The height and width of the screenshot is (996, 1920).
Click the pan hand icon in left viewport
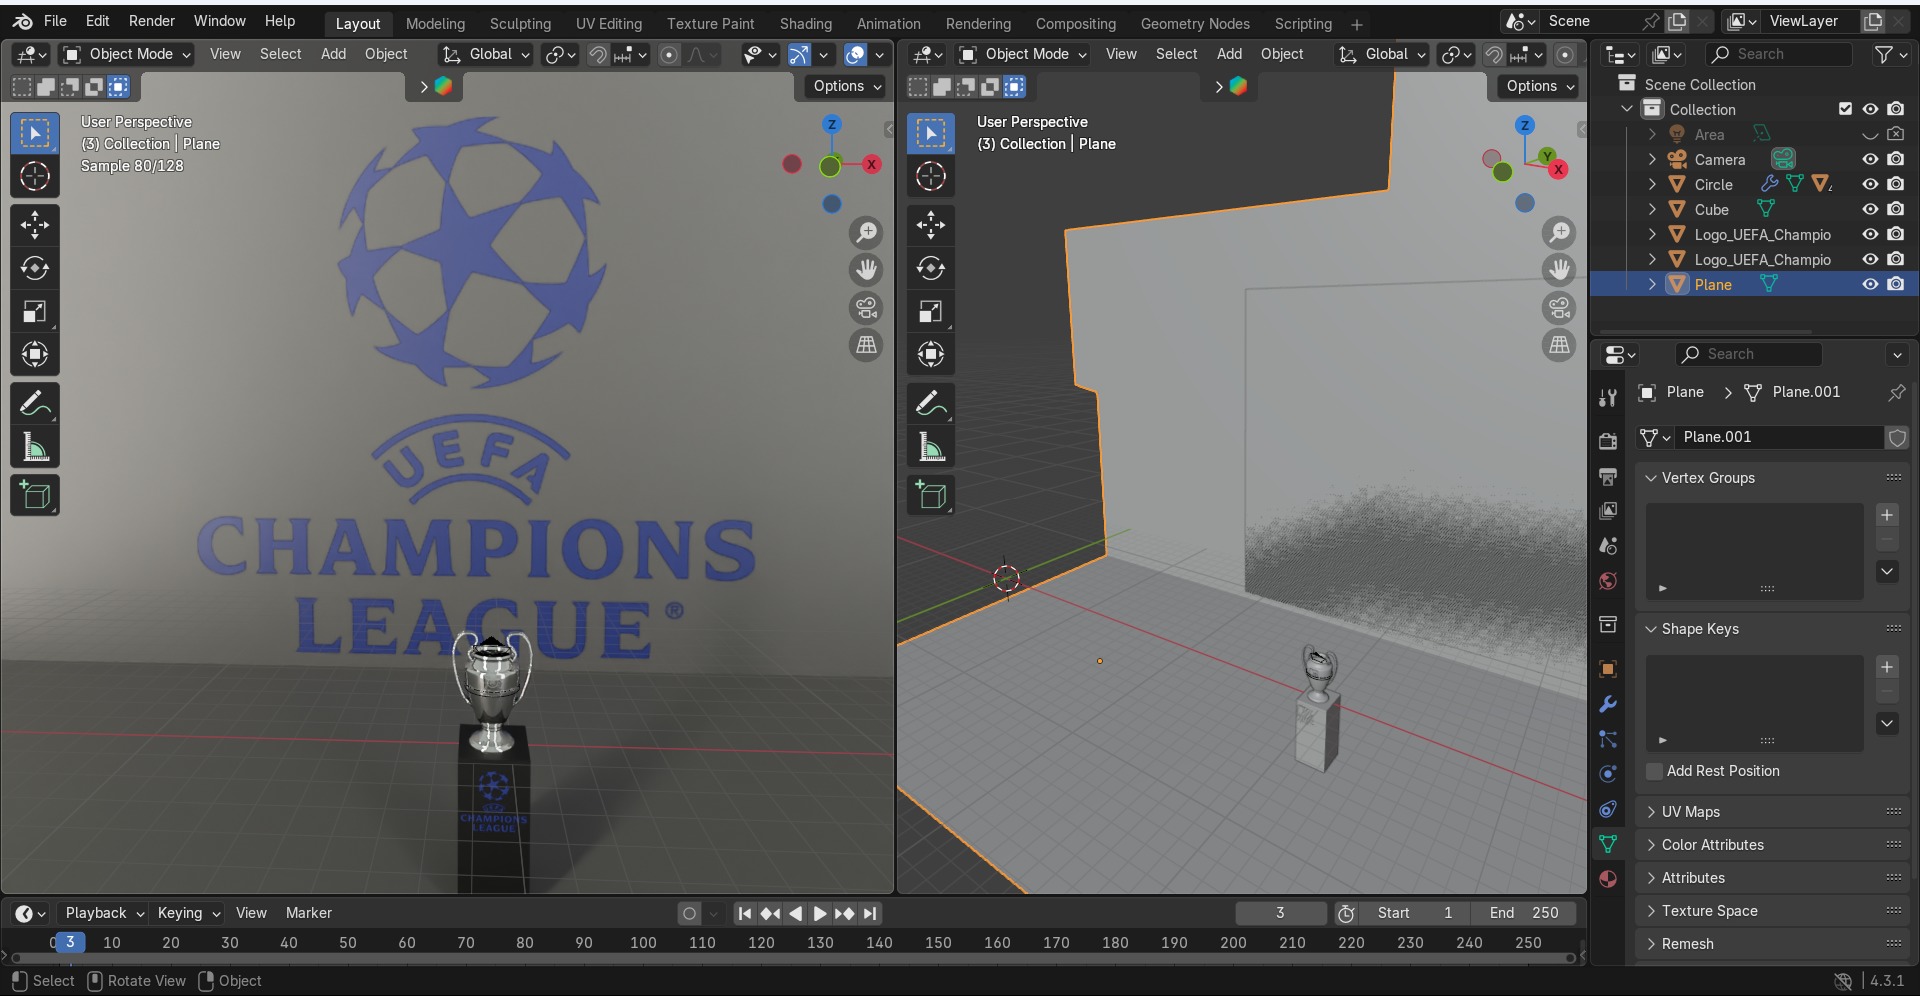point(866,270)
